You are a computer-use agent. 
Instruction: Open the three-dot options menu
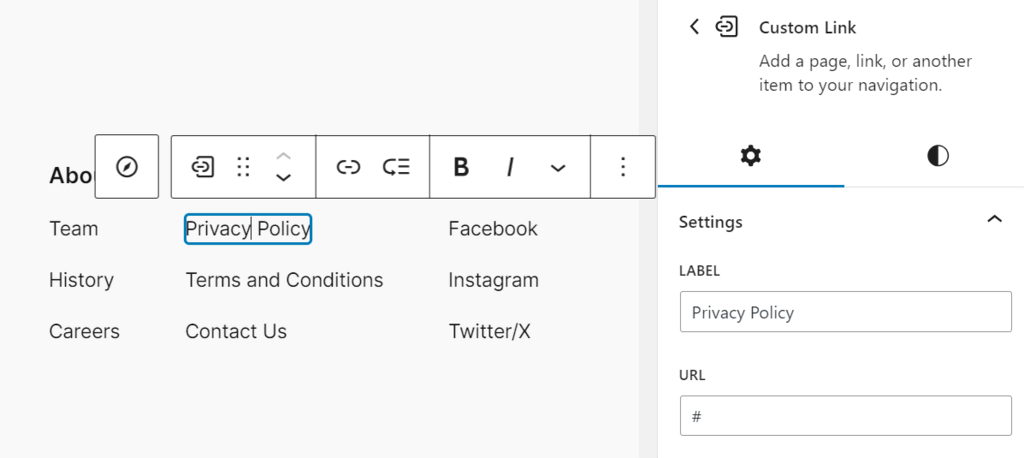pos(623,167)
